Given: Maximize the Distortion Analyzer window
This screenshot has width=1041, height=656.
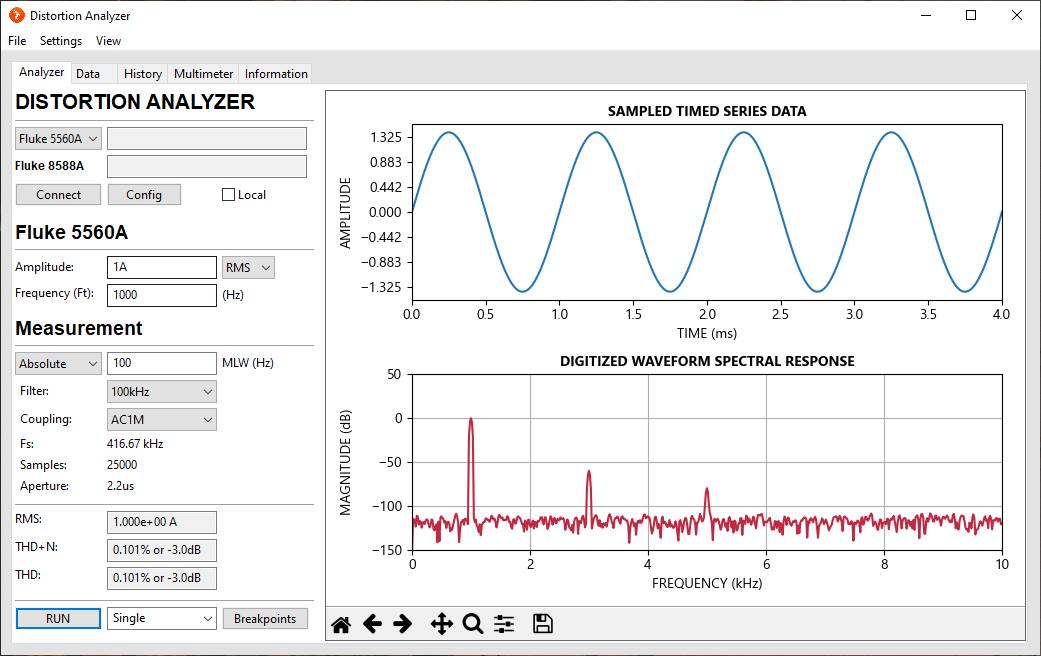Looking at the screenshot, I should click(971, 15).
